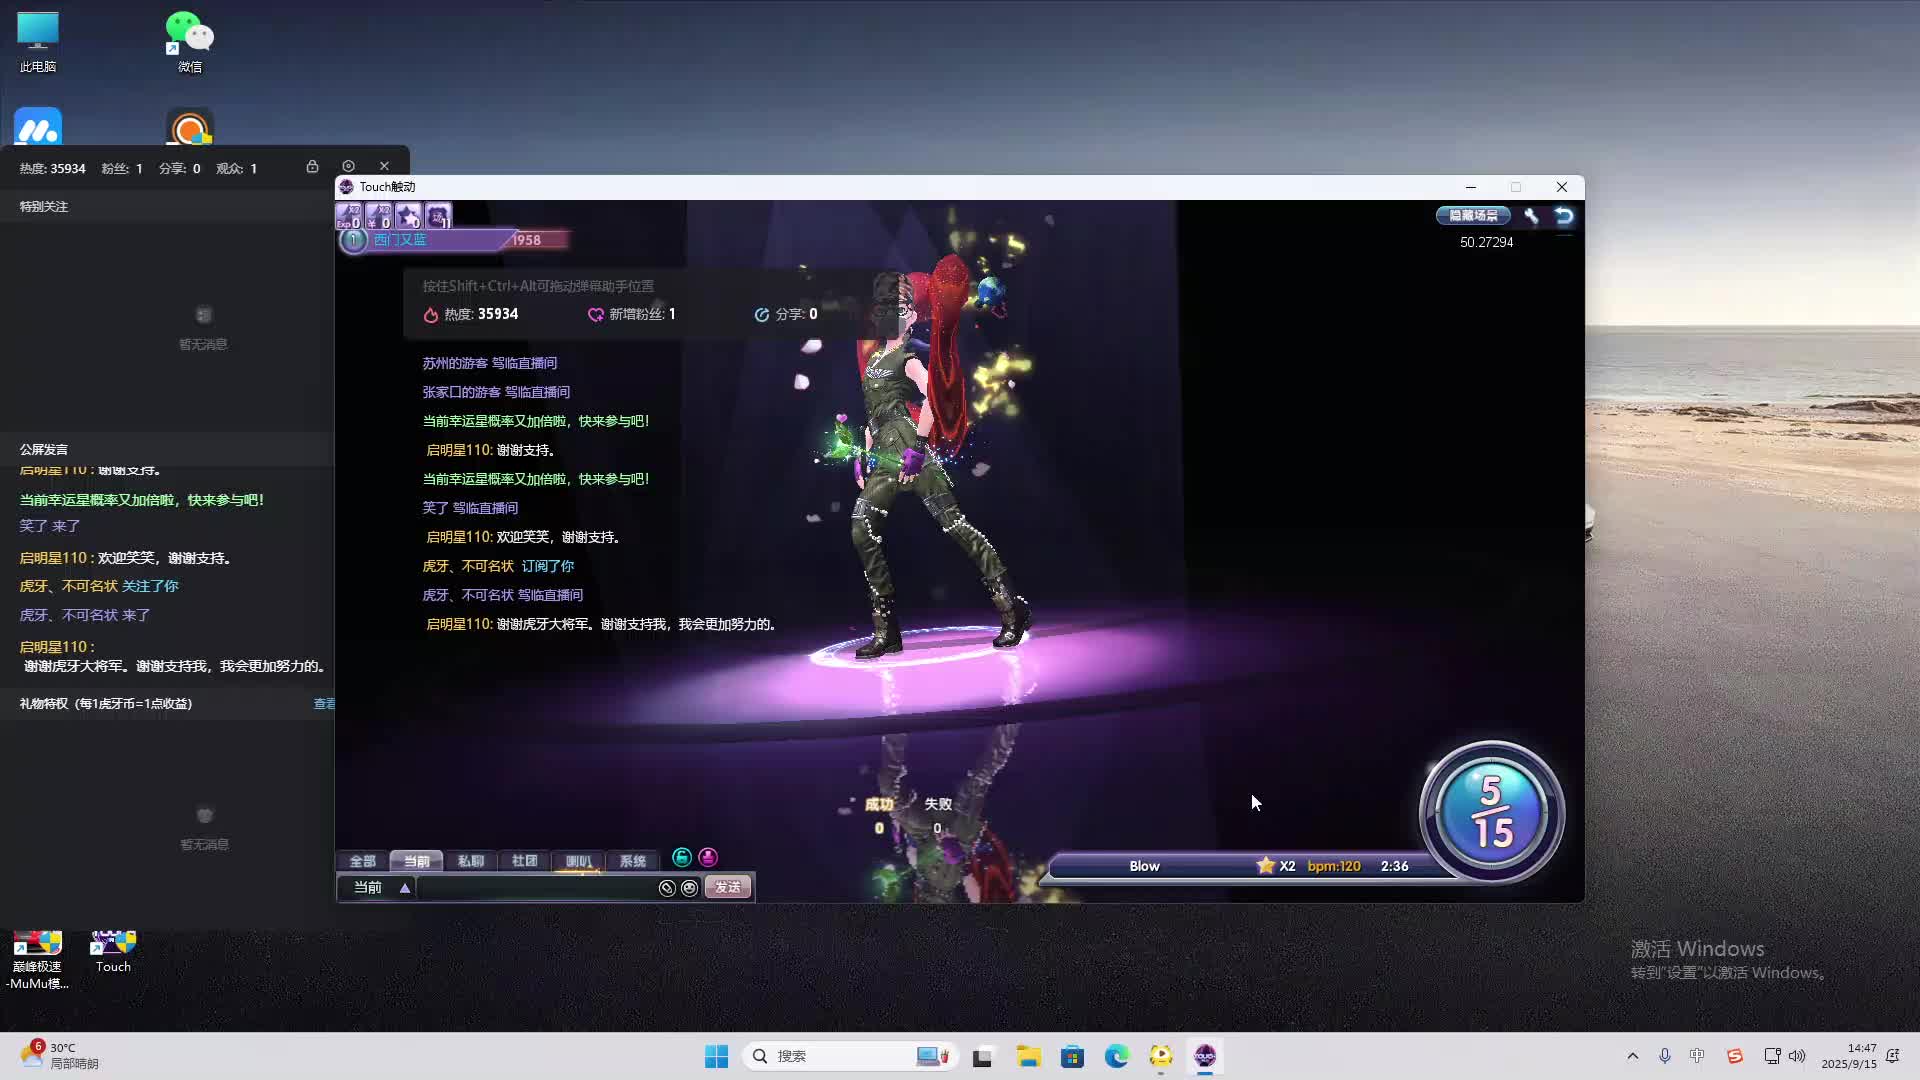Click the blue return arrow icon
The width and height of the screenshot is (1920, 1080).
[x=1564, y=216]
